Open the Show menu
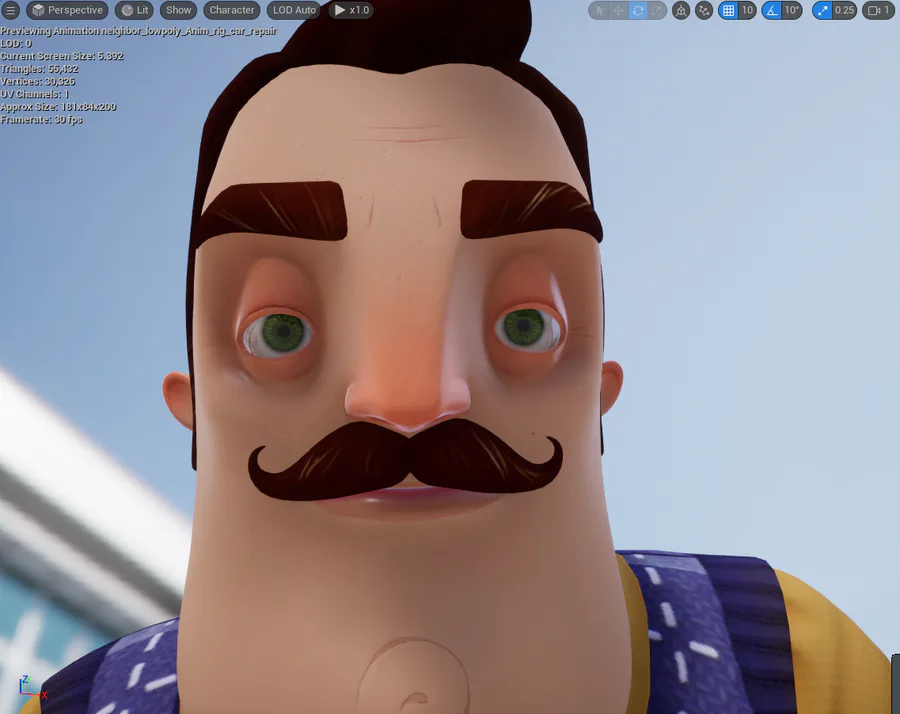The height and width of the screenshot is (714, 900). 179,10
